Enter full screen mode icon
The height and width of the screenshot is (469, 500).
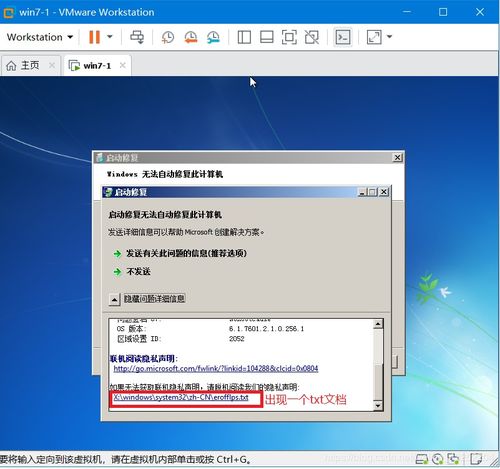[289, 37]
